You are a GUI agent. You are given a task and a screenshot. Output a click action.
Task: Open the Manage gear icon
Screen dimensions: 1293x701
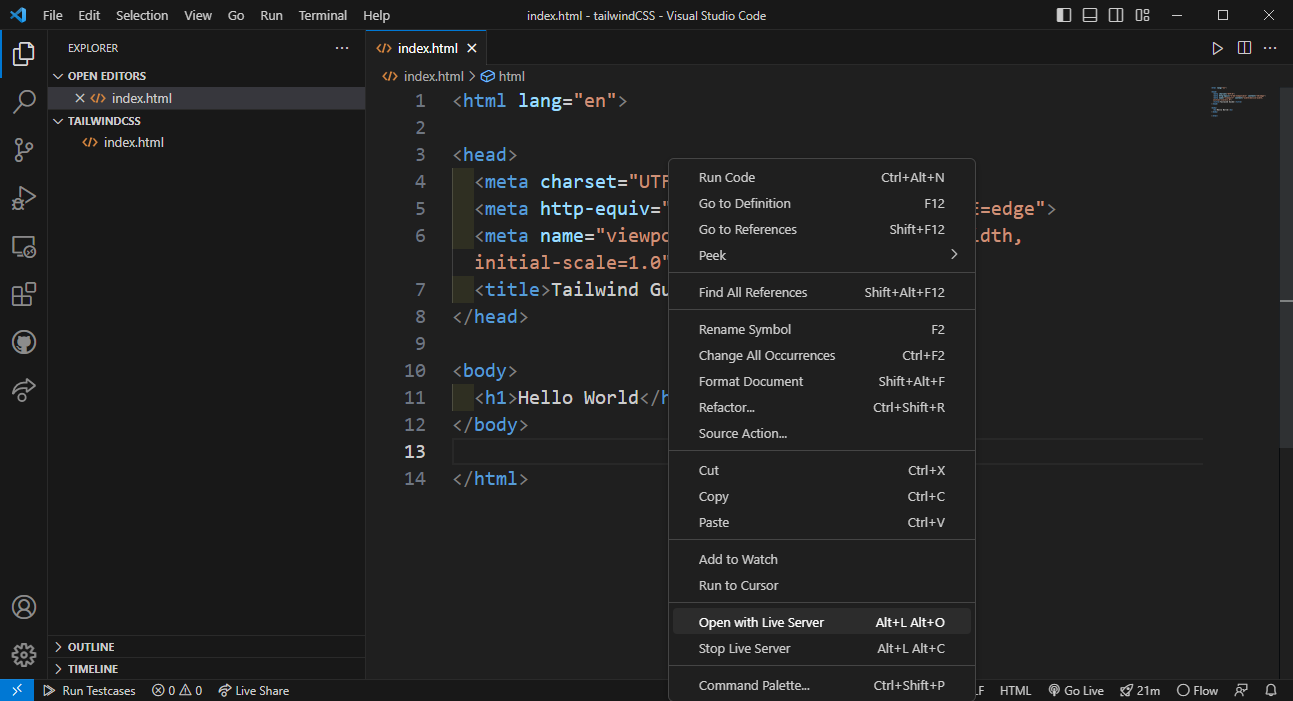point(24,655)
